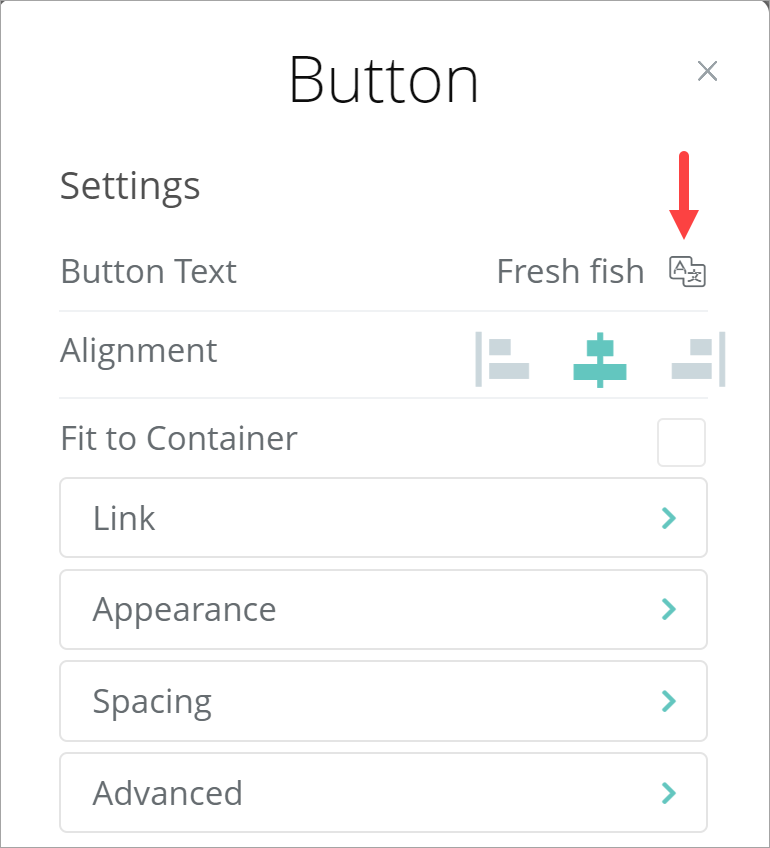The width and height of the screenshot is (770, 848).
Task: Click the Alignment label
Action: (x=139, y=351)
